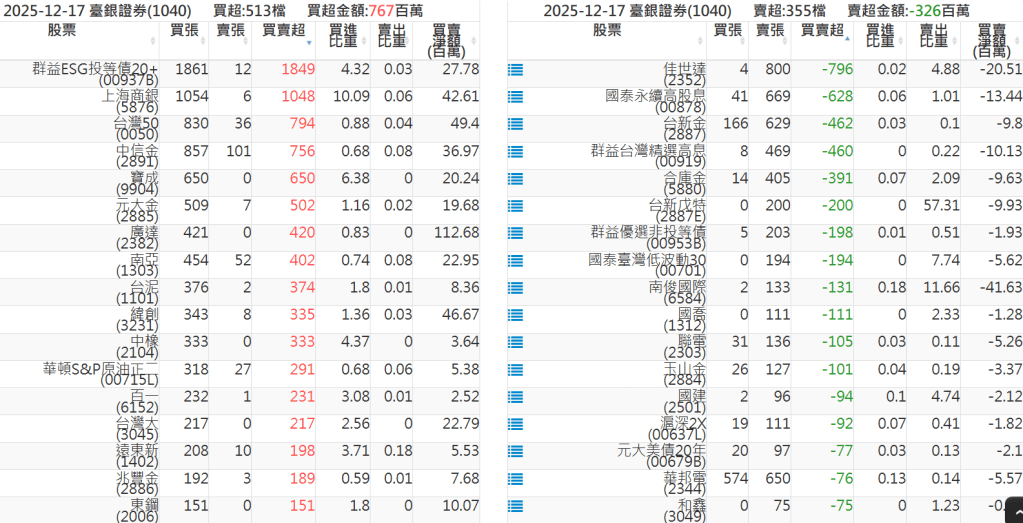This screenshot has width=1023, height=523.
Task: Open the list icon beside 佳世達 (2352)
Action: click(x=515, y=70)
